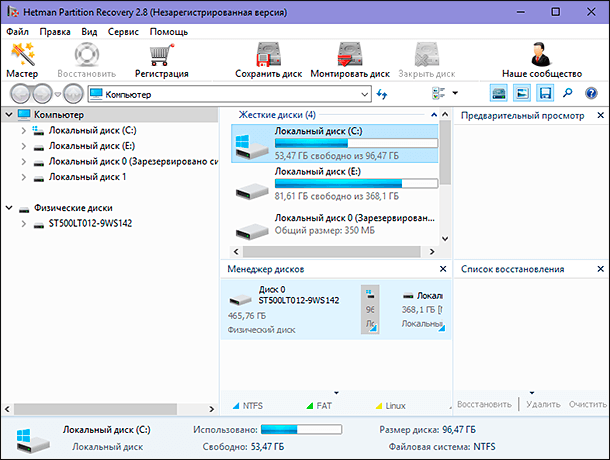
Task: Click Удалить button in recovery list
Action: coord(543,404)
